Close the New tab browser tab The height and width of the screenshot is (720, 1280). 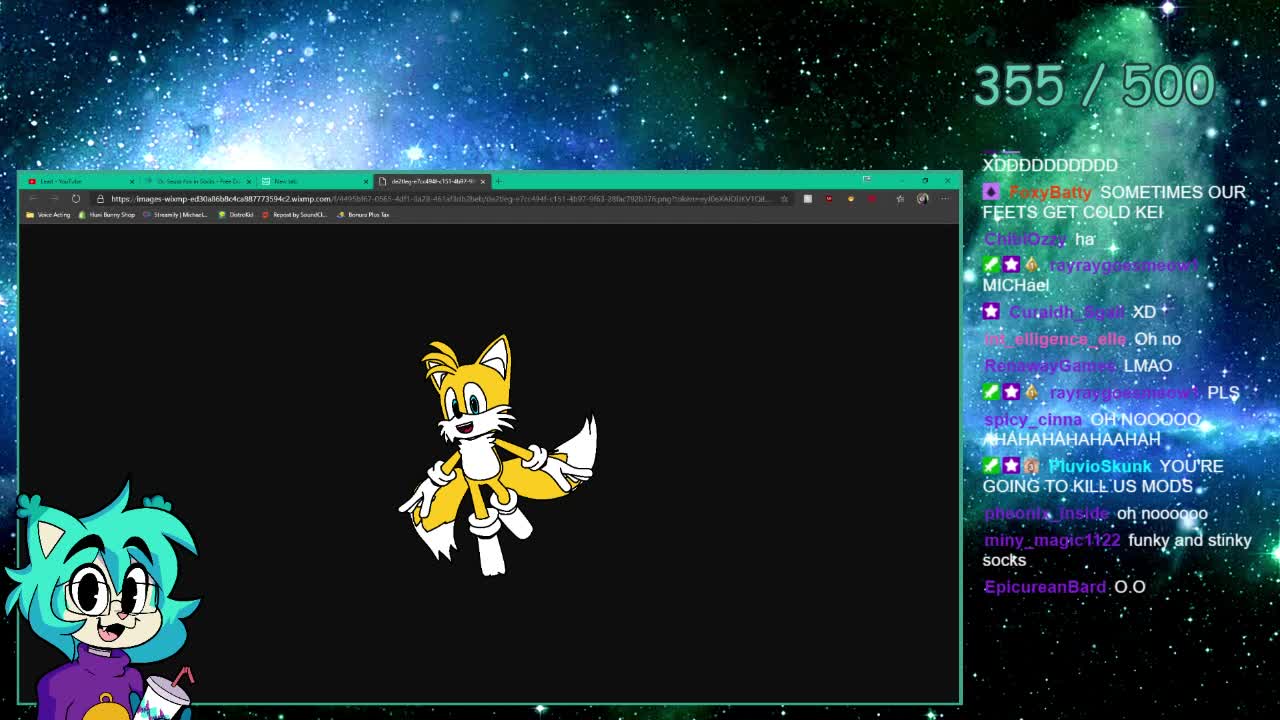[365, 181]
